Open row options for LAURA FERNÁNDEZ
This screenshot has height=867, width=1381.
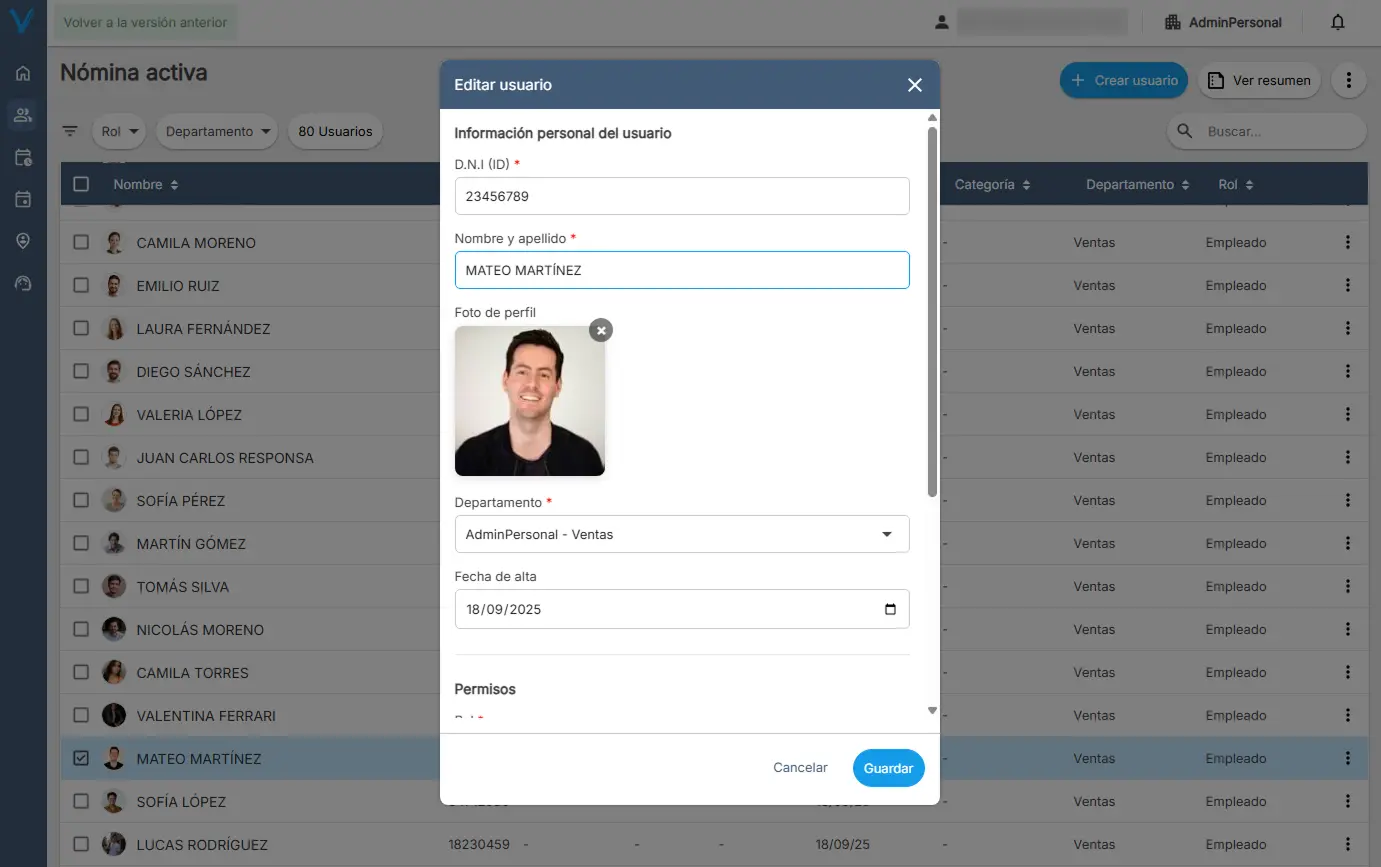1348,328
